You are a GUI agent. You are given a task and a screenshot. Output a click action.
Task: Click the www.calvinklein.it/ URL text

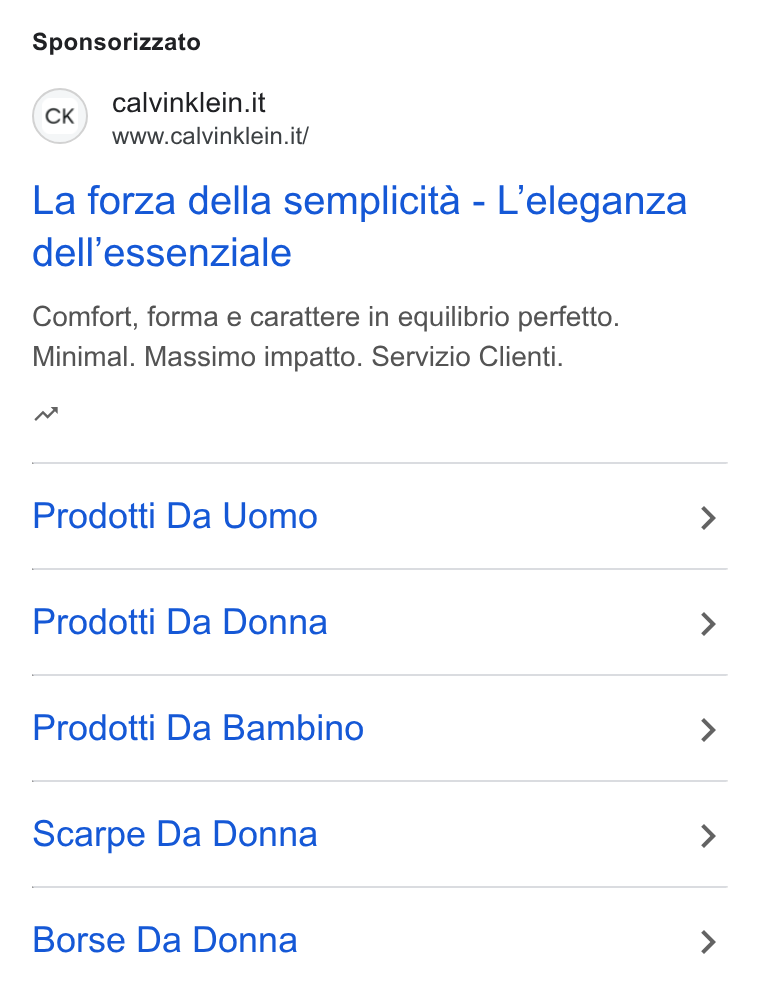(x=210, y=136)
